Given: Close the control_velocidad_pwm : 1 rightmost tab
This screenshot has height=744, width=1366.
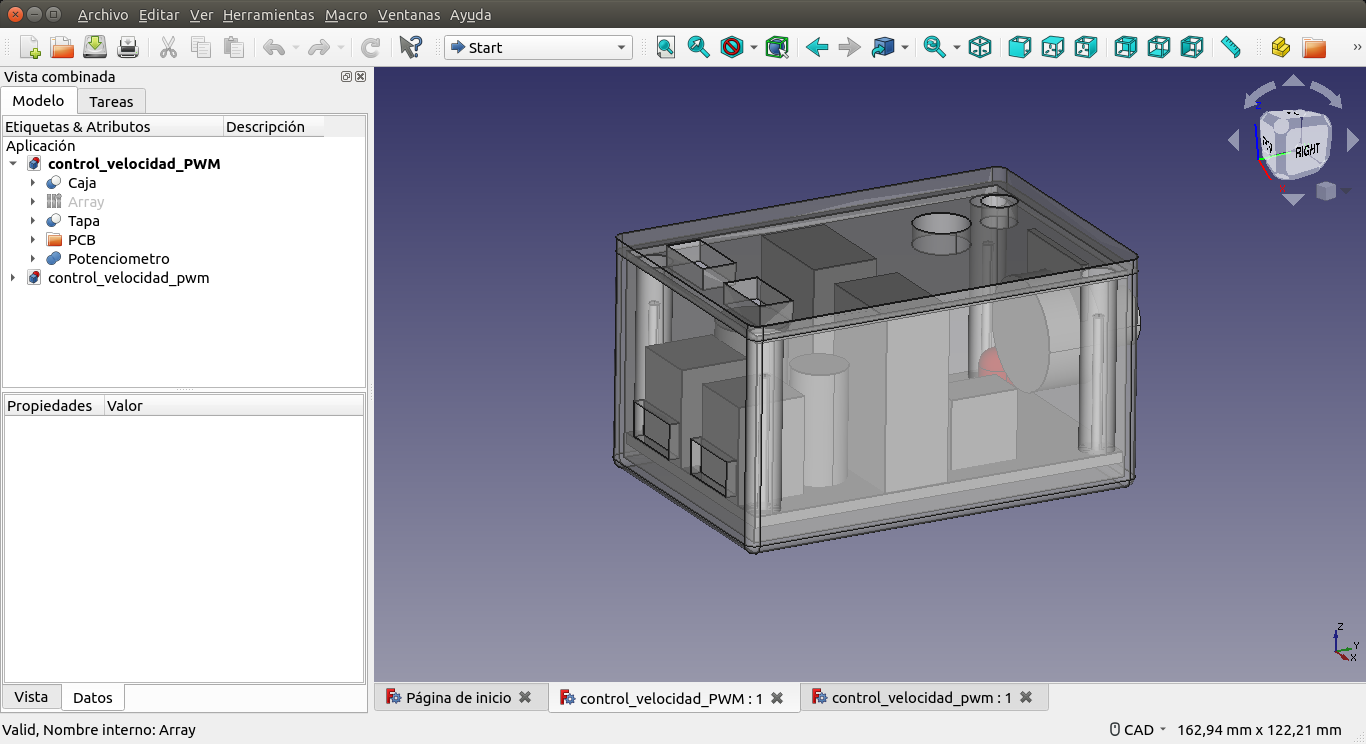Looking at the screenshot, I should point(1026,698).
